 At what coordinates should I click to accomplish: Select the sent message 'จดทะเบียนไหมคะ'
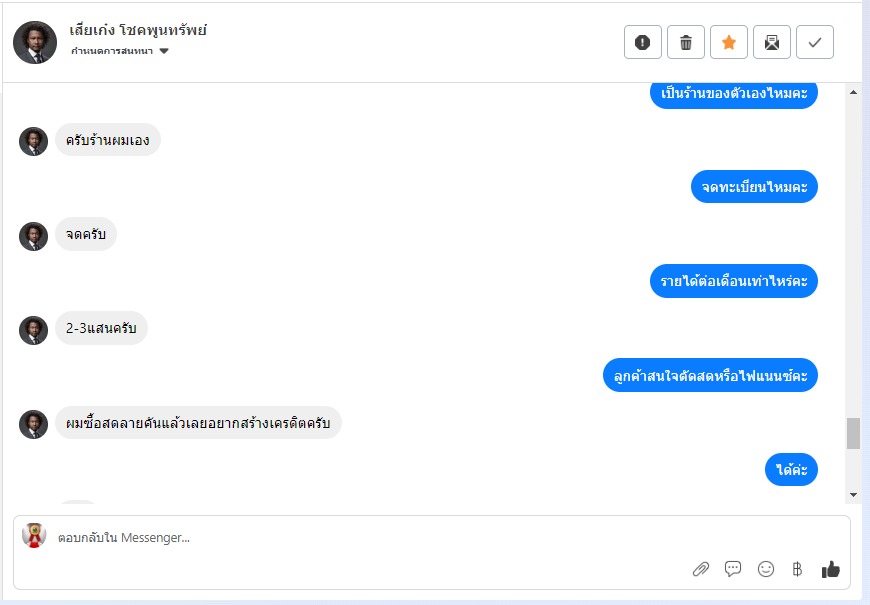tap(754, 186)
